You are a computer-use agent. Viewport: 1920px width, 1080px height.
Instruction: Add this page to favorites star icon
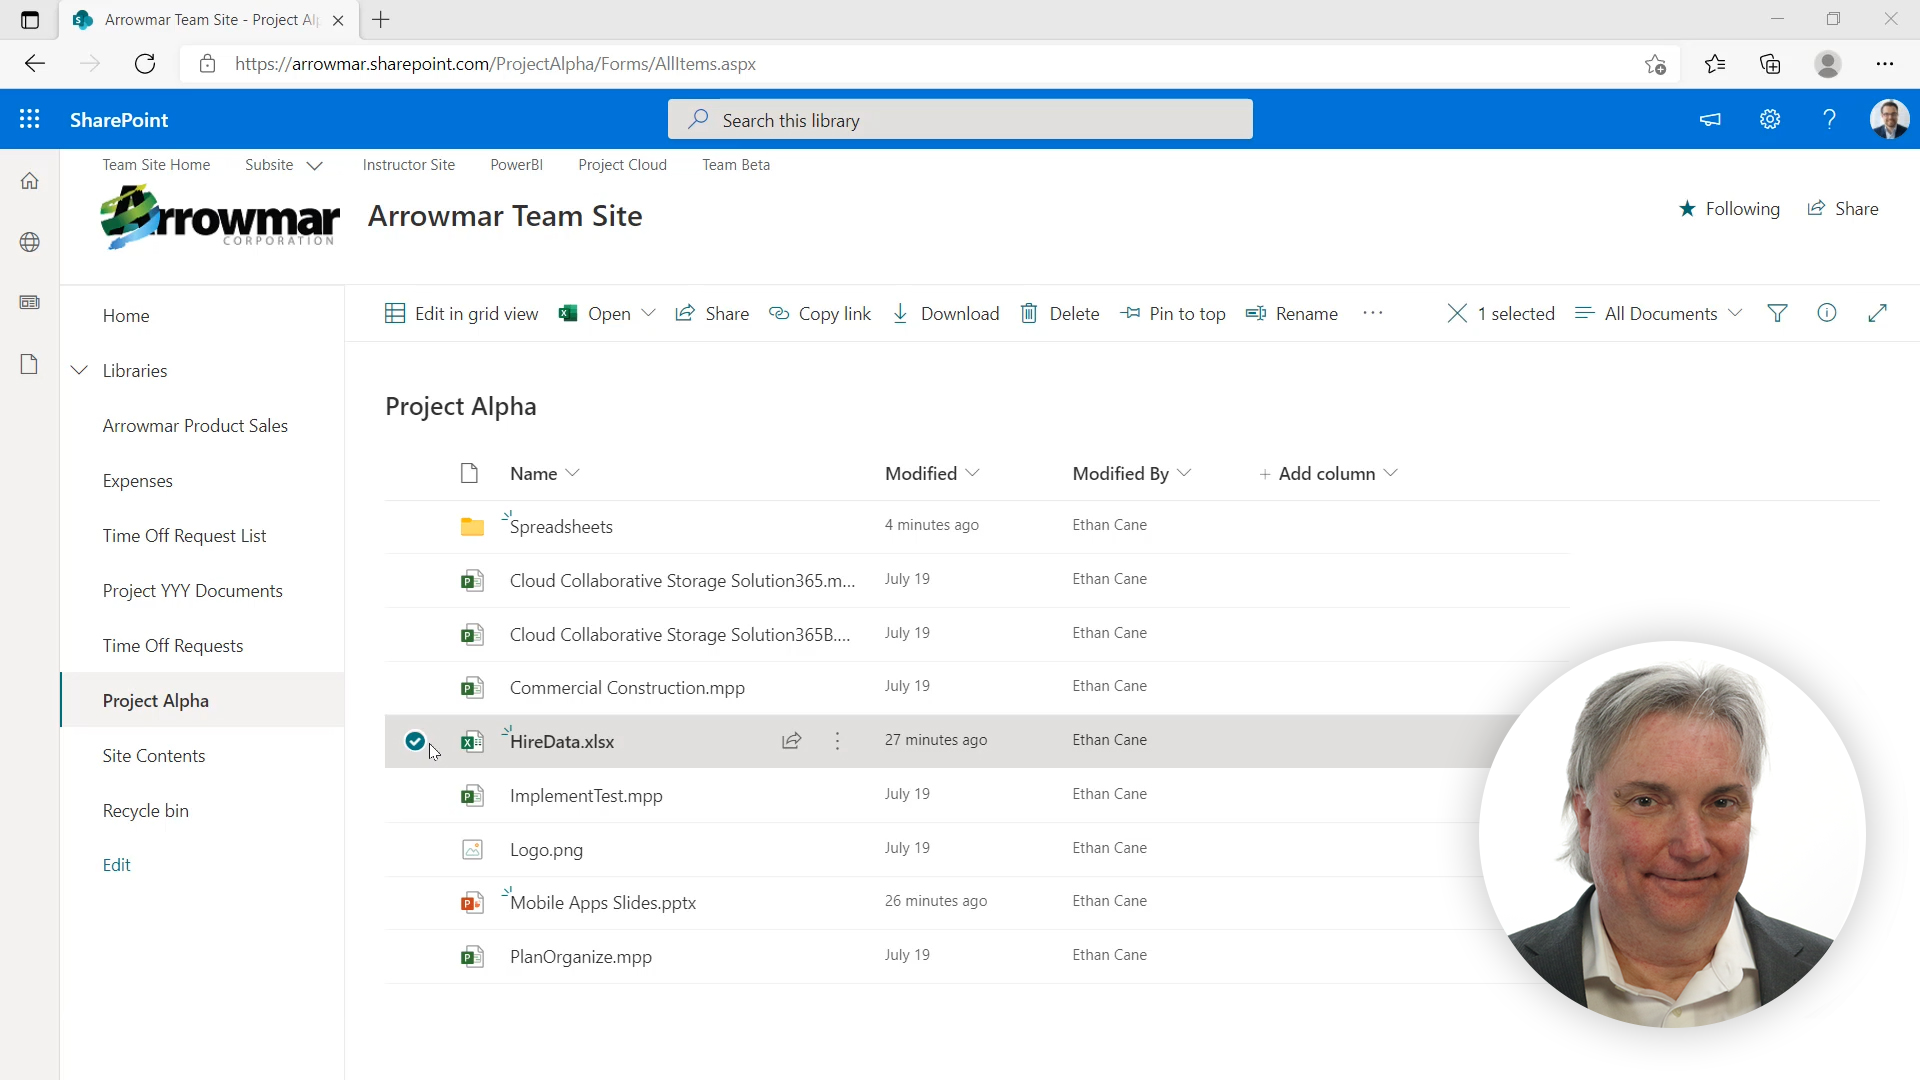click(1655, 64)
